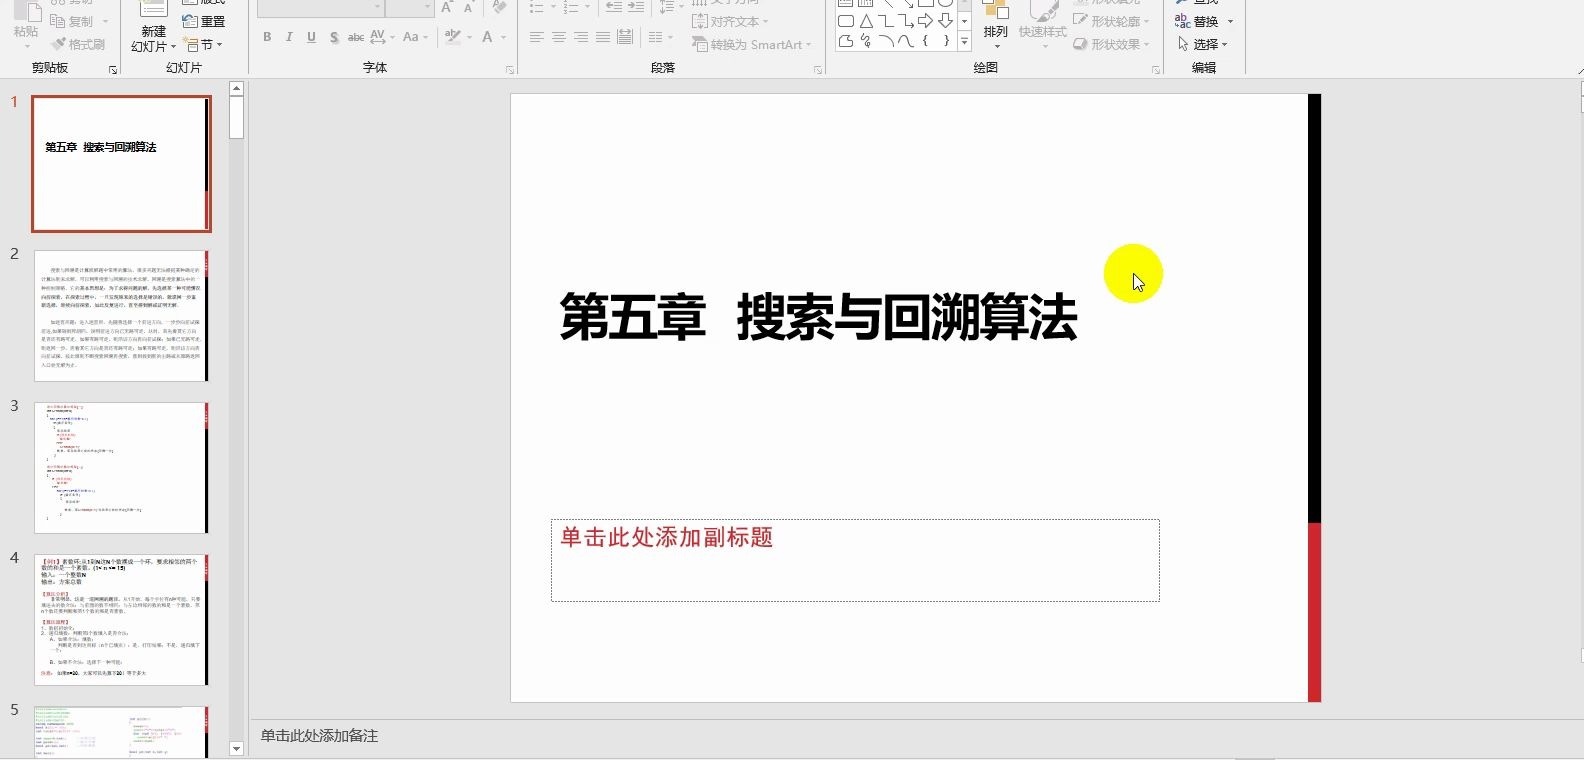Click the Underline formatting icon

coord(311,37)
